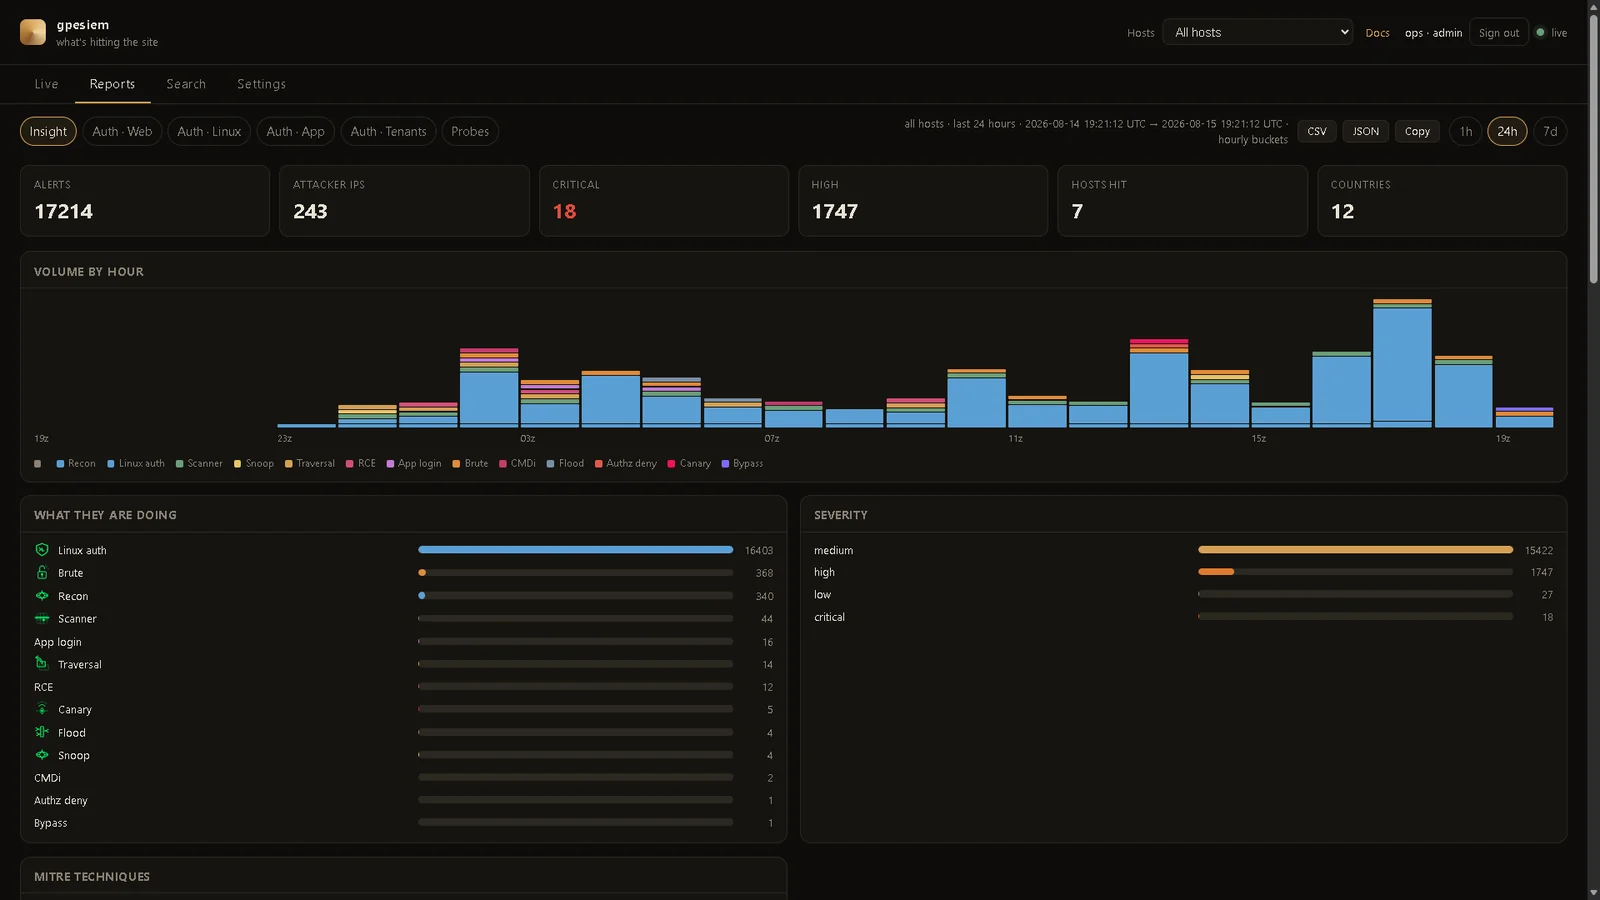Click the Copy button
The height and width of the screenshot is (900, 1600).
point(1417,131)
